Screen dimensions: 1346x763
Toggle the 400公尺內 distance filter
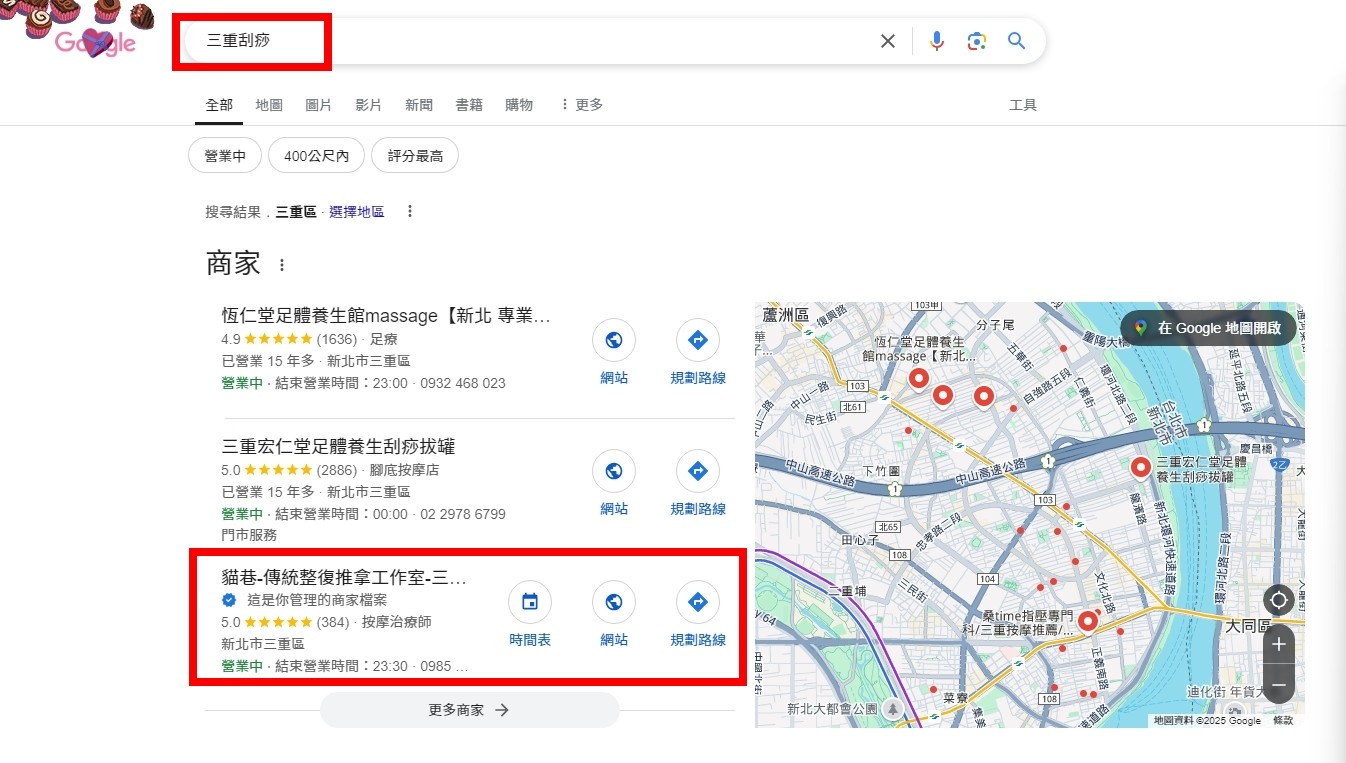click(x=316, y=156)
